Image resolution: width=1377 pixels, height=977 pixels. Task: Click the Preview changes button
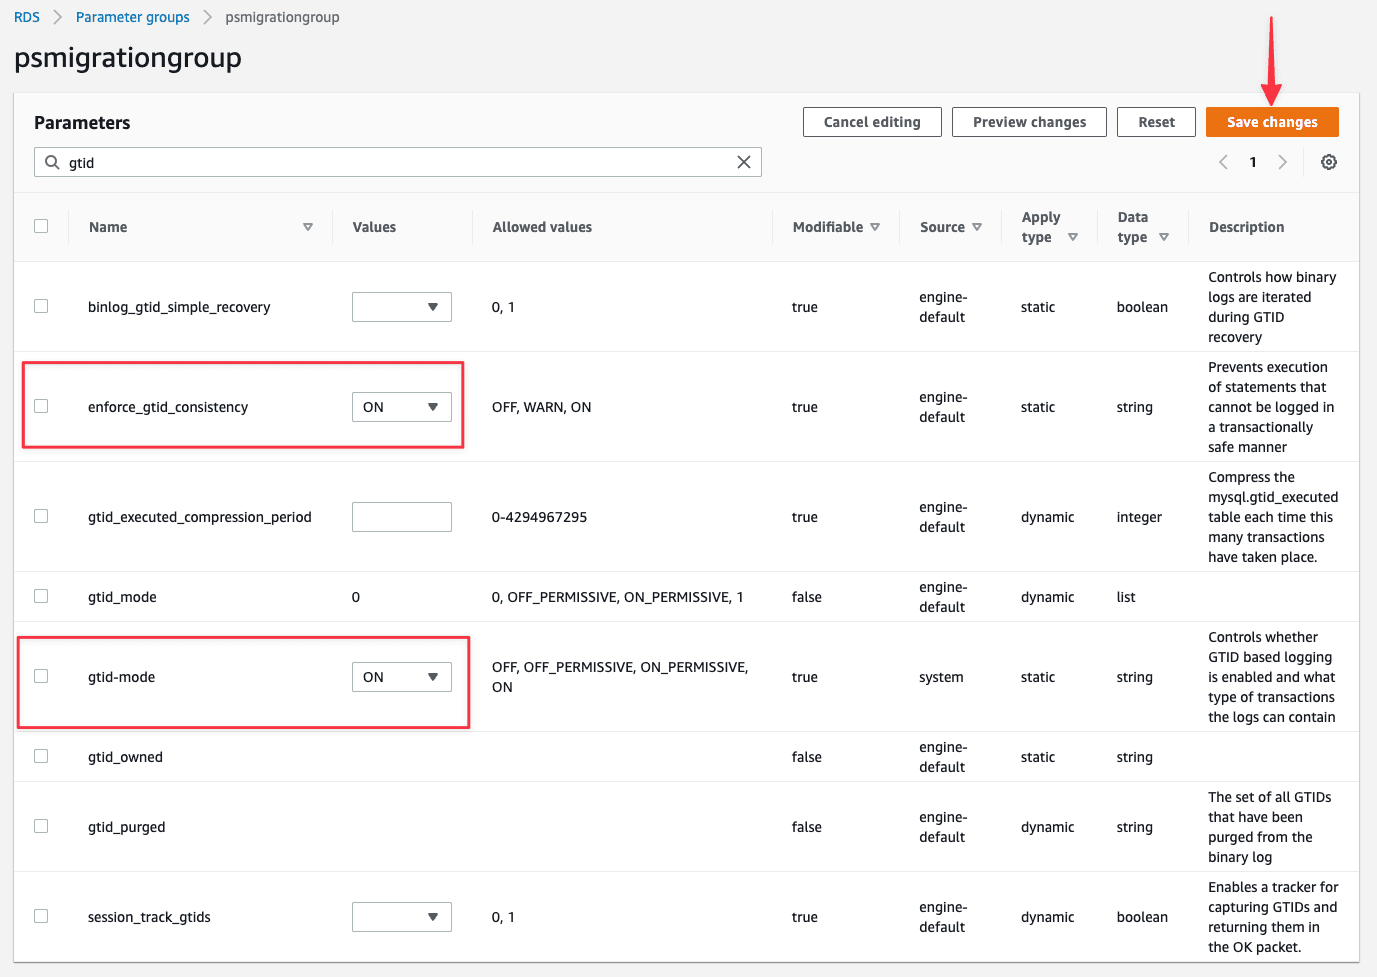(1029, 122)
